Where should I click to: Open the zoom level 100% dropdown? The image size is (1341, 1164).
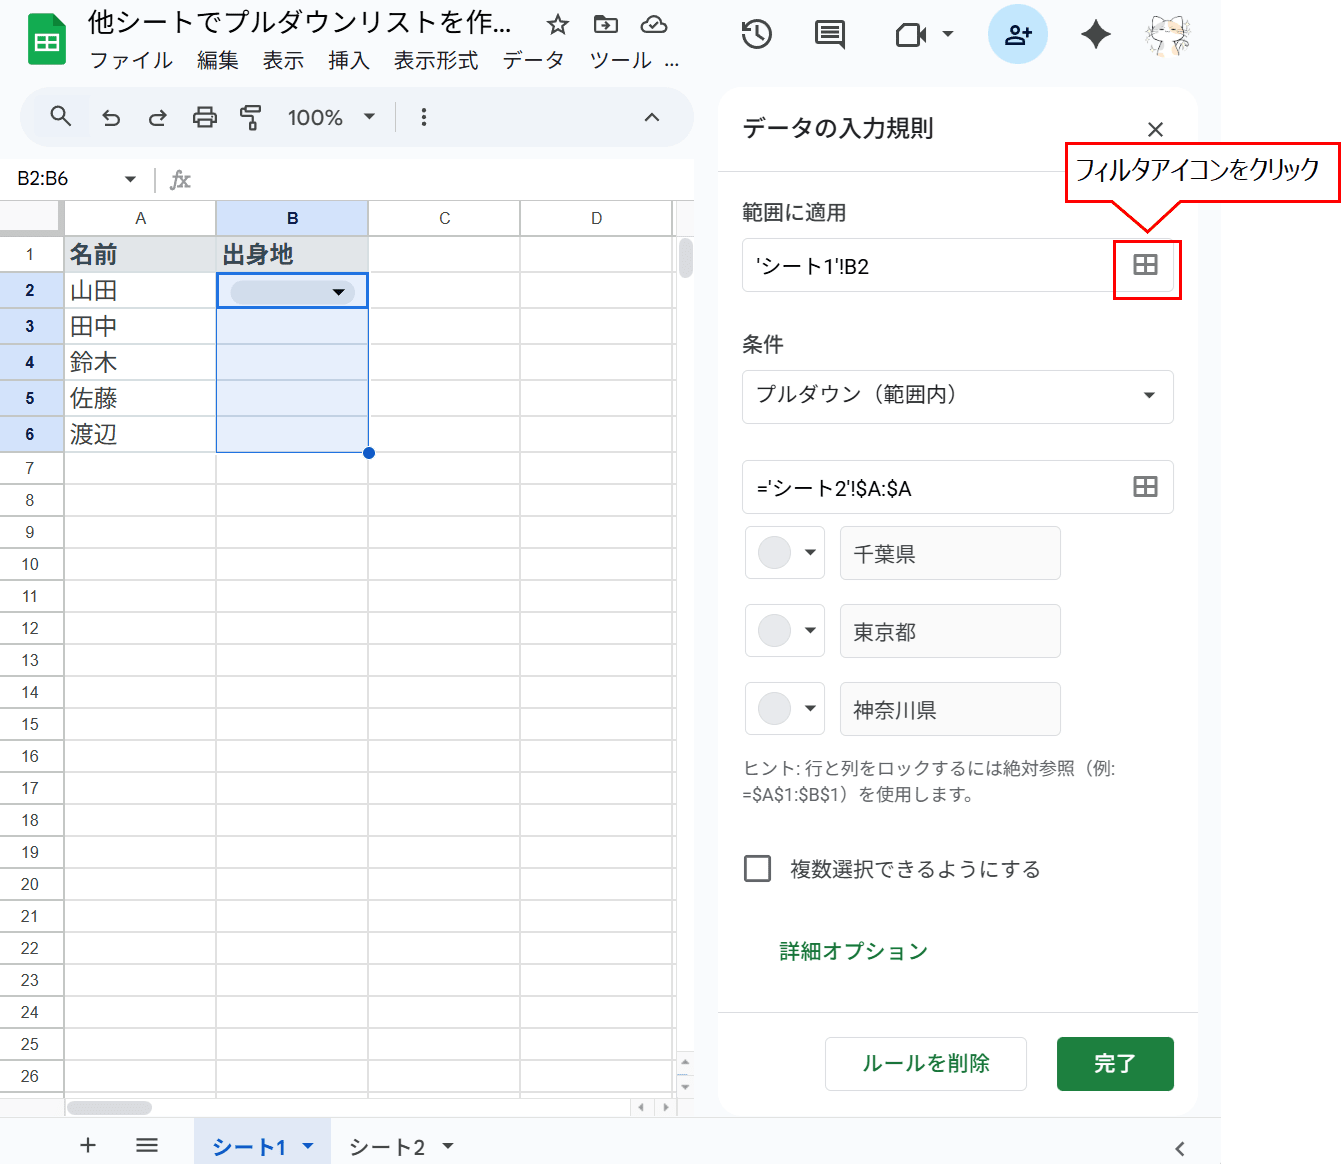330,117
